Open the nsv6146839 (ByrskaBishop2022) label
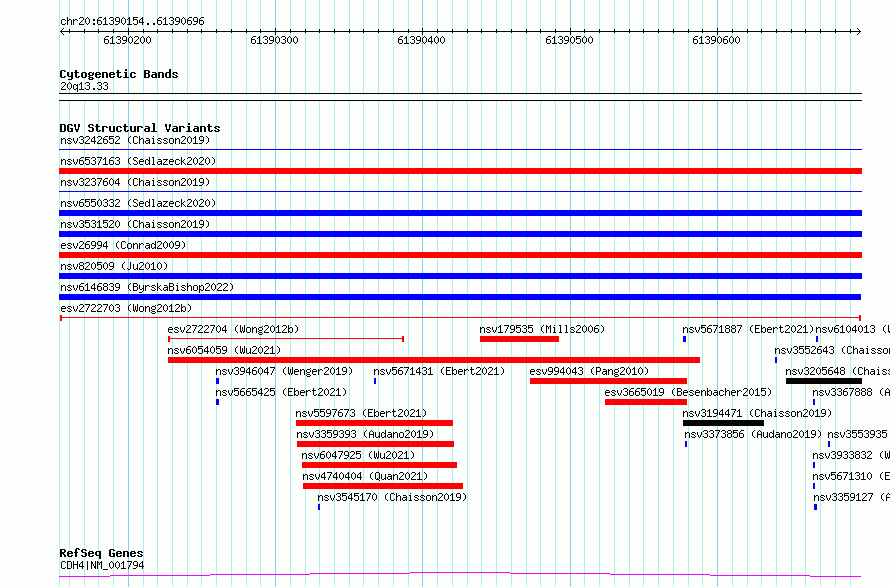Image resolution: width=890 pixels, height=587 pixels. pyautogui.click(x=147, y=287)
